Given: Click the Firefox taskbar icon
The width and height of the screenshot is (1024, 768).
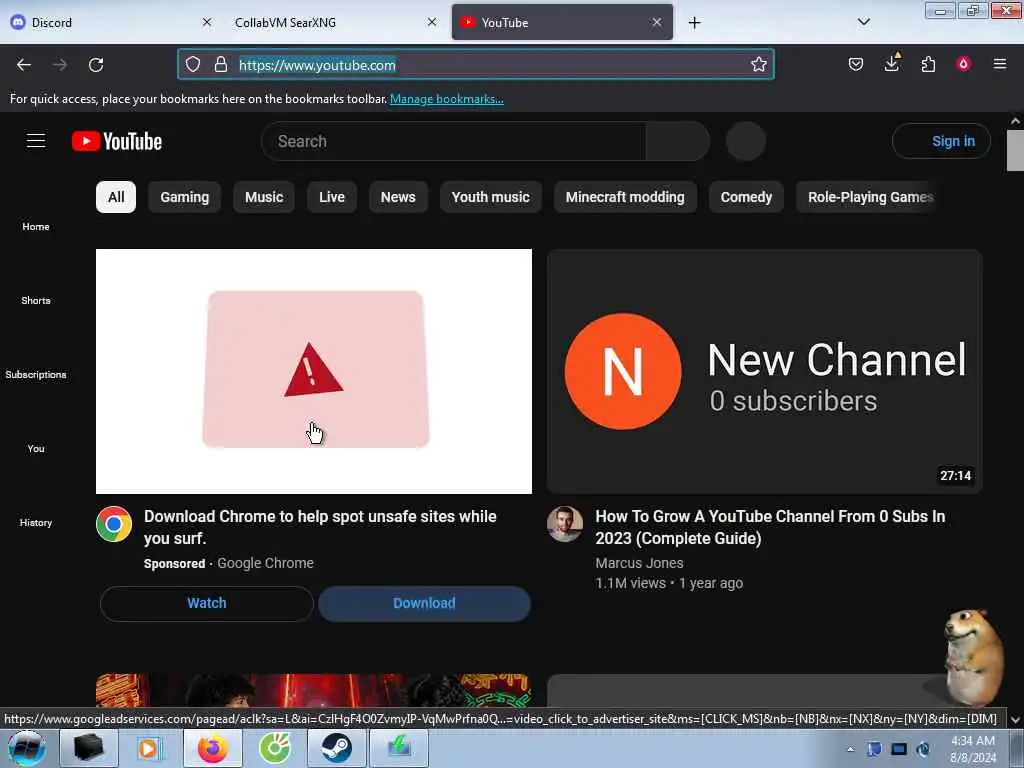Looking at the screenshot, I should [212, 748].
